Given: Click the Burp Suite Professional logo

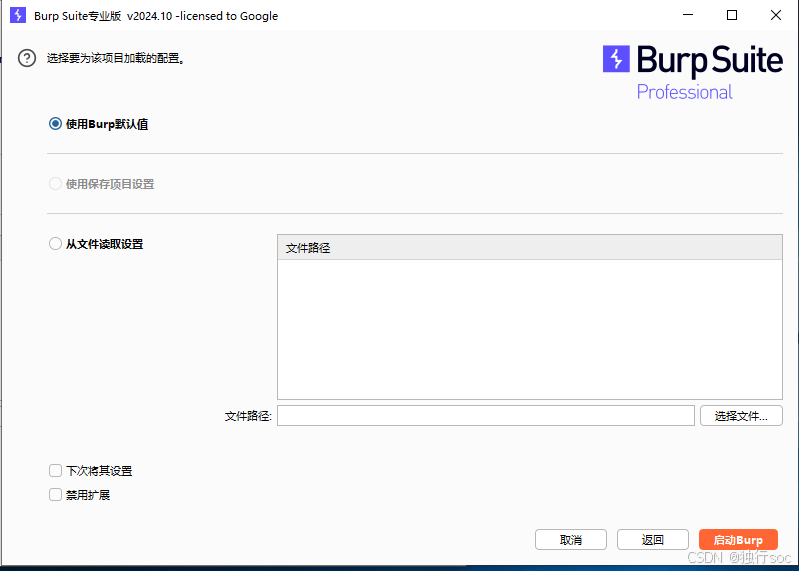Looking at the screenshot, I should pyautogui.click(x=693, y=72).
